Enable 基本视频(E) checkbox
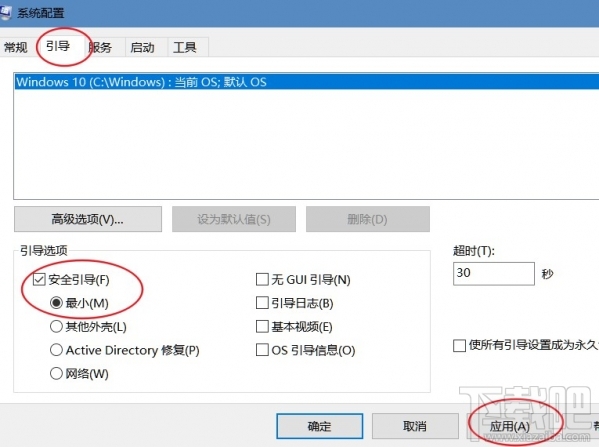Screen dimensions: 599x447 262,327
